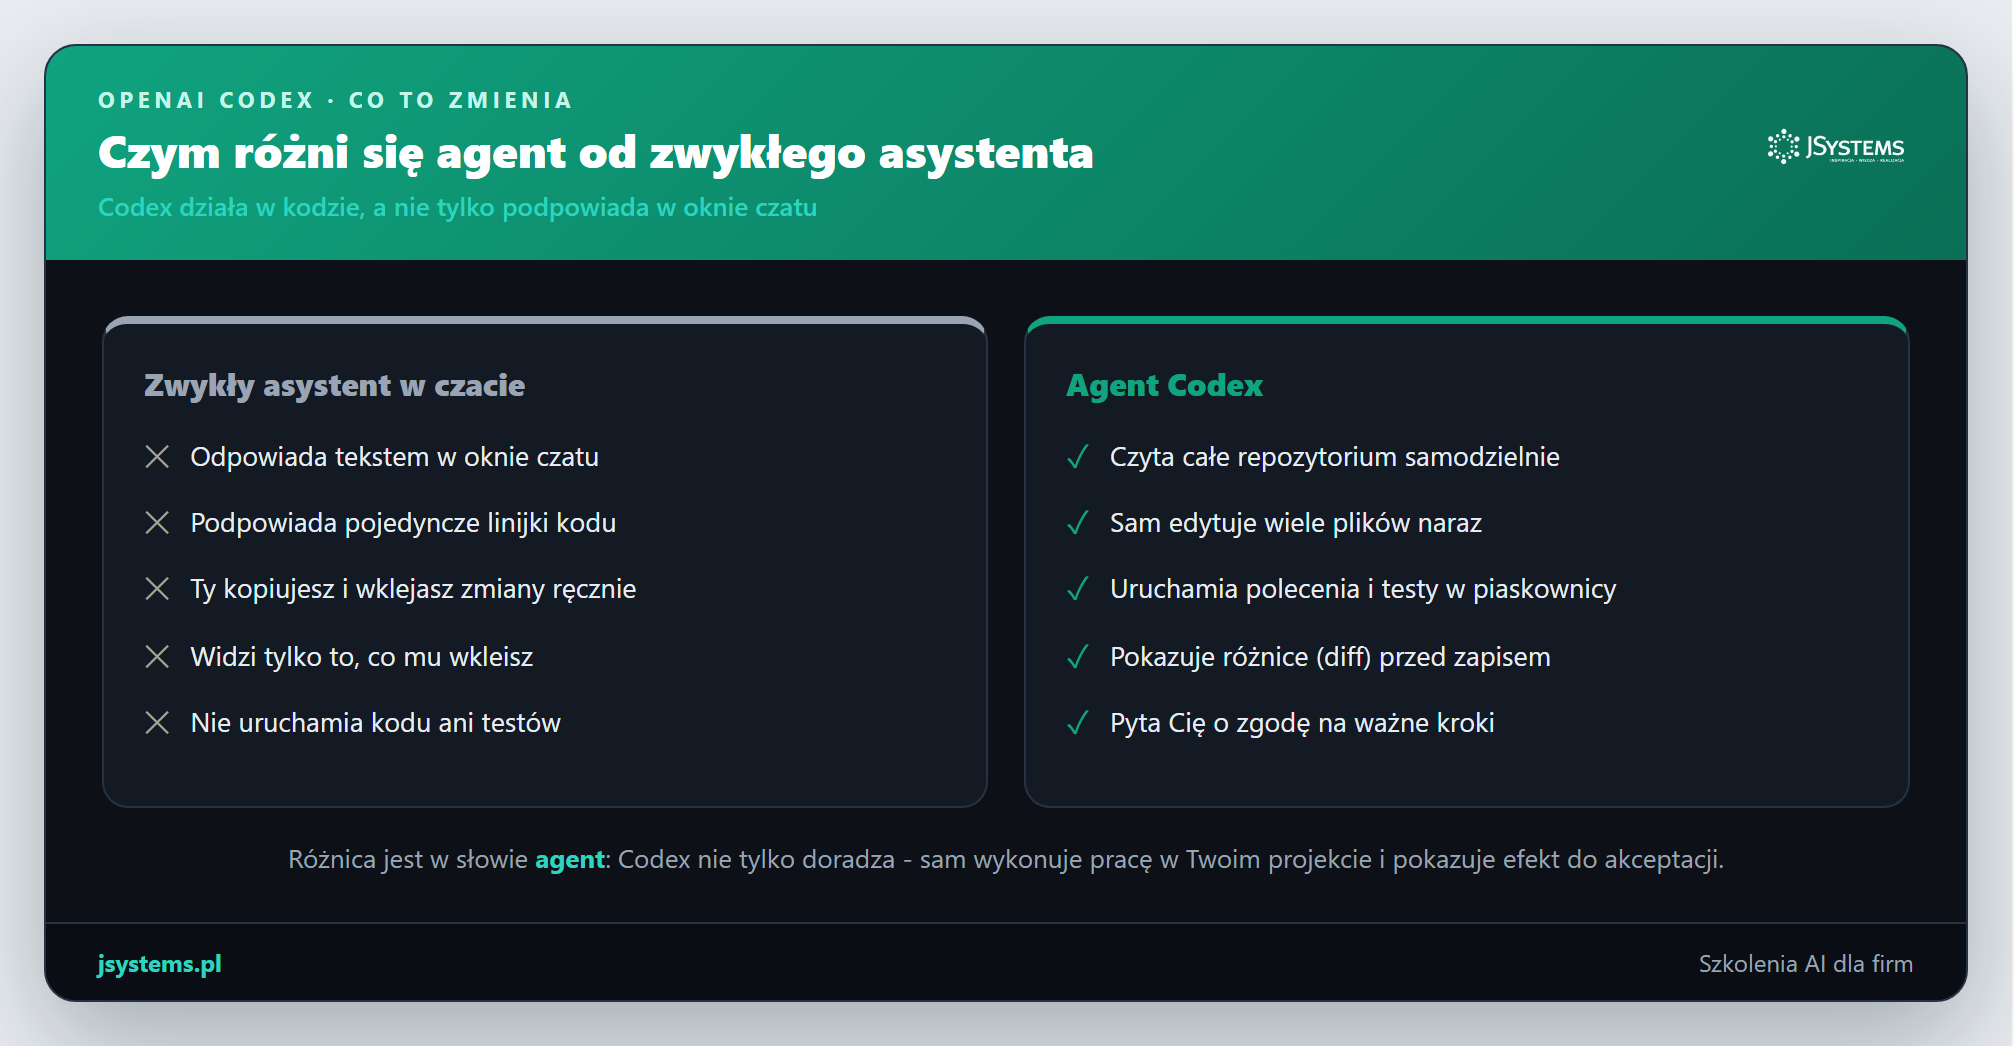Click the checkmark beside 'Sam edytuje wiele plików naraz'
Screen dimensions: 2014x1046
coord(1077,523)
